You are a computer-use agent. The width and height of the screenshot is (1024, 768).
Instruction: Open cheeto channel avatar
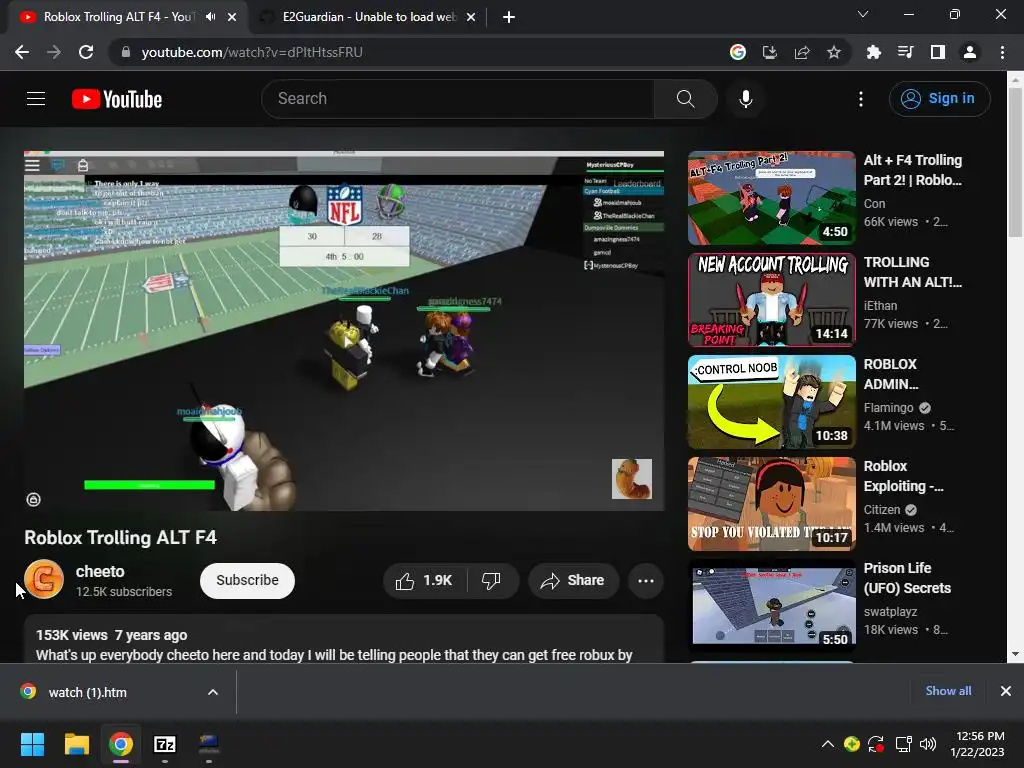click(44, 579)
